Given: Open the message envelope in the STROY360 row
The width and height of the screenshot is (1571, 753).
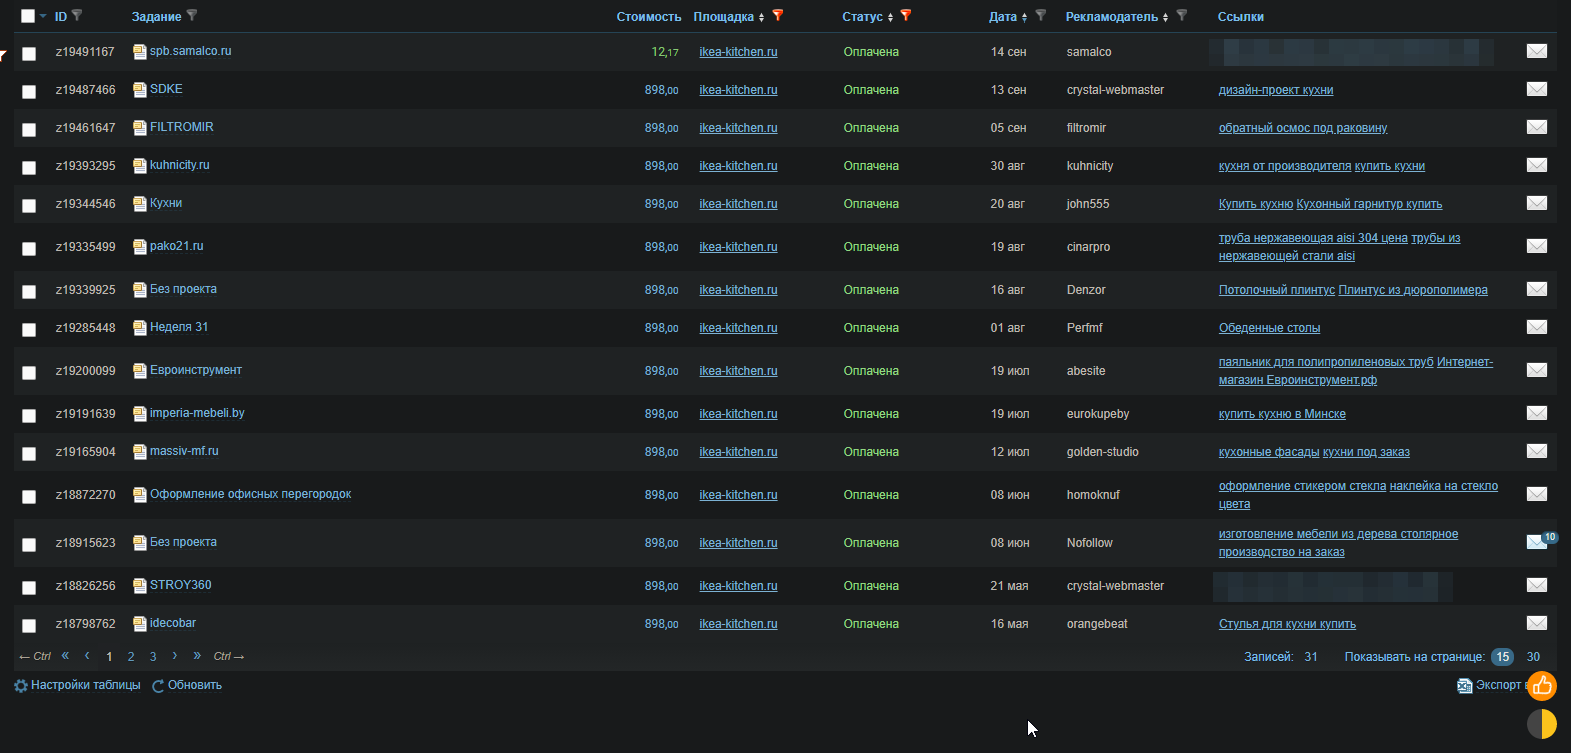Looking at the screenshot, I should [1537, 585].
